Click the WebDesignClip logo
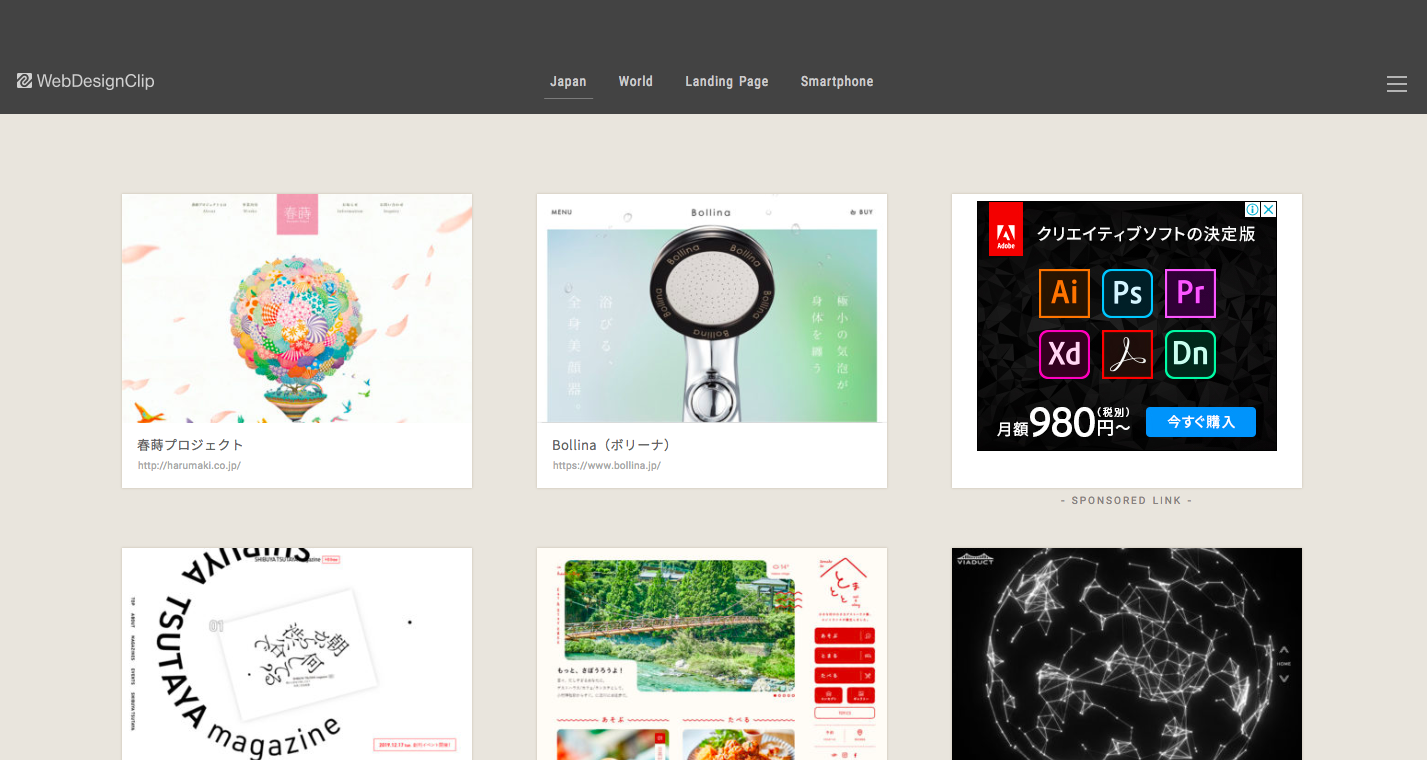Viewport: 1427px width, 760px height. tap(86, 81)
